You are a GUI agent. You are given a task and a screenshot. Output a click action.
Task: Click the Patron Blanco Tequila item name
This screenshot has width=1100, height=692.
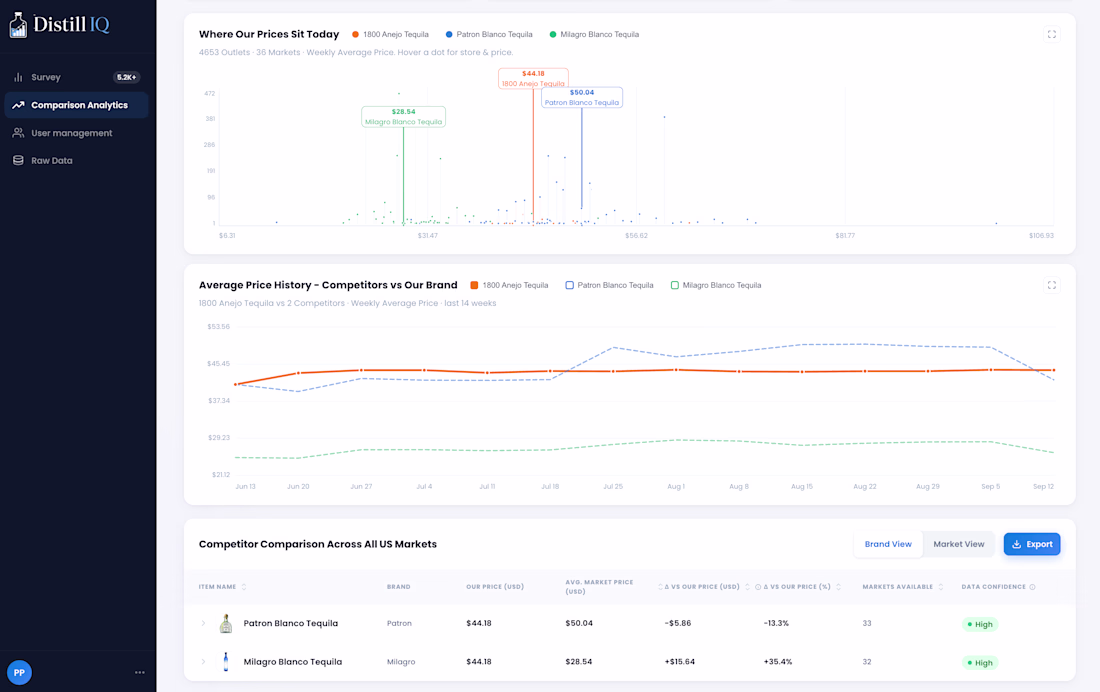pyautogui.click(x=290, y=623)
